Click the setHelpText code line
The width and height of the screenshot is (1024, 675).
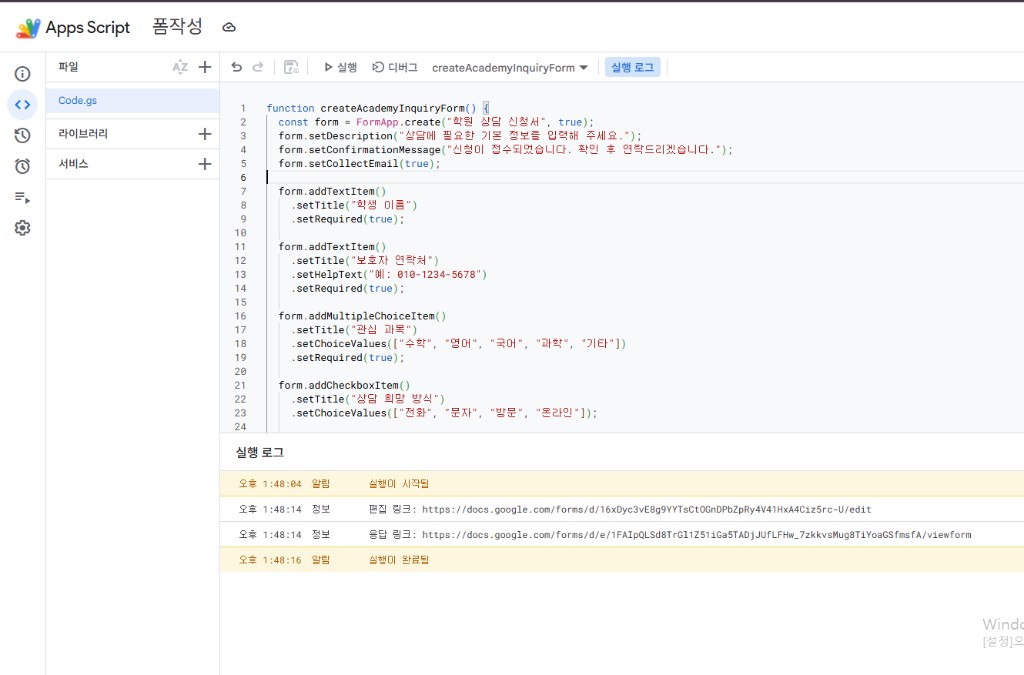pyautogui.click(x=389, y=275)
